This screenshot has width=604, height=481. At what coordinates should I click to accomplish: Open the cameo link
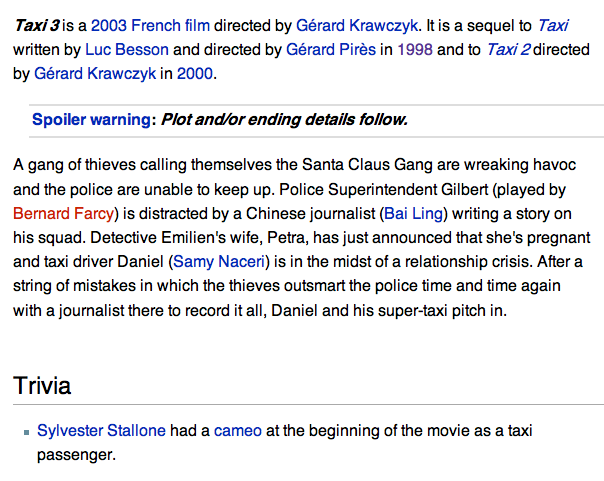pos(238,431)
